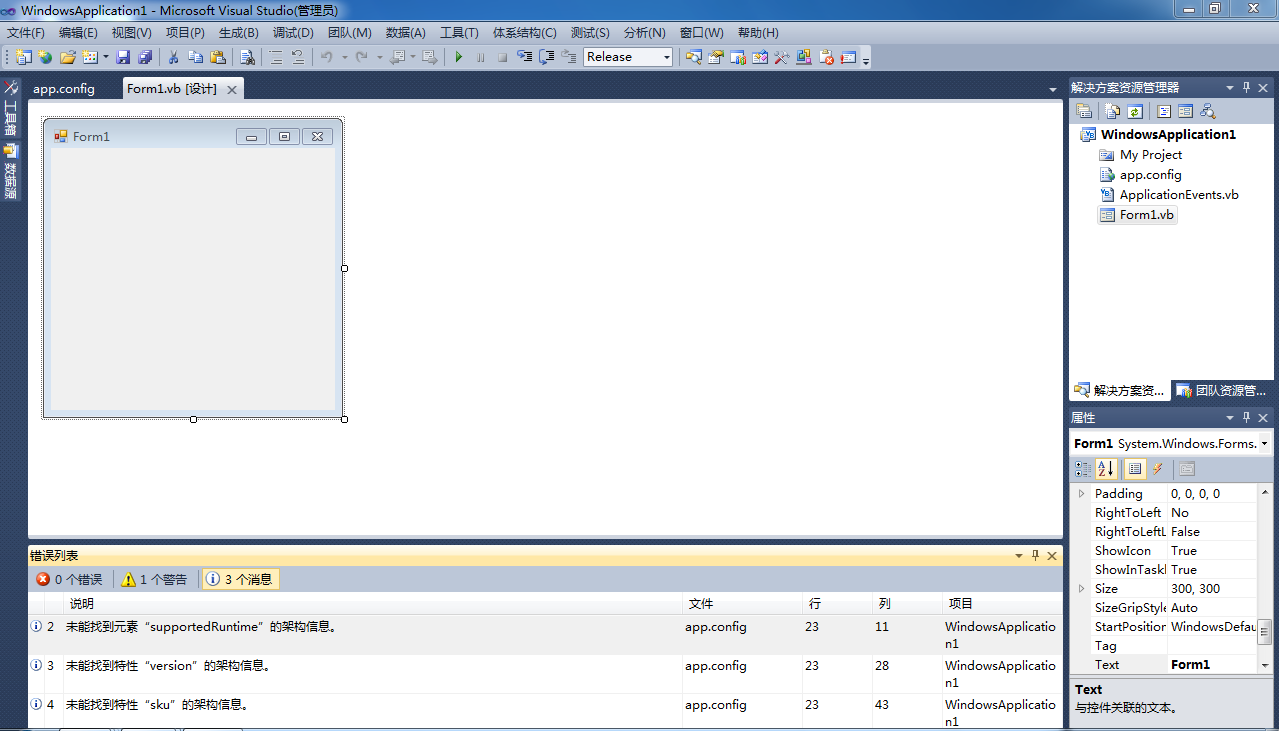
Task: Start debugging with the green play icon
Action: [458, 57]
